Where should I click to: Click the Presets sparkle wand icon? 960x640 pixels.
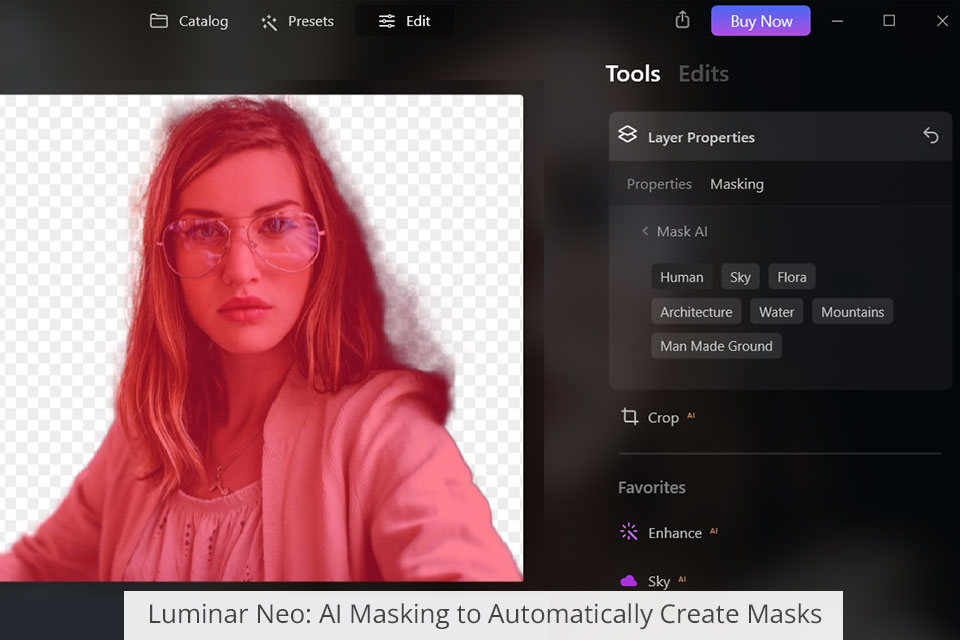click(269, 21)
